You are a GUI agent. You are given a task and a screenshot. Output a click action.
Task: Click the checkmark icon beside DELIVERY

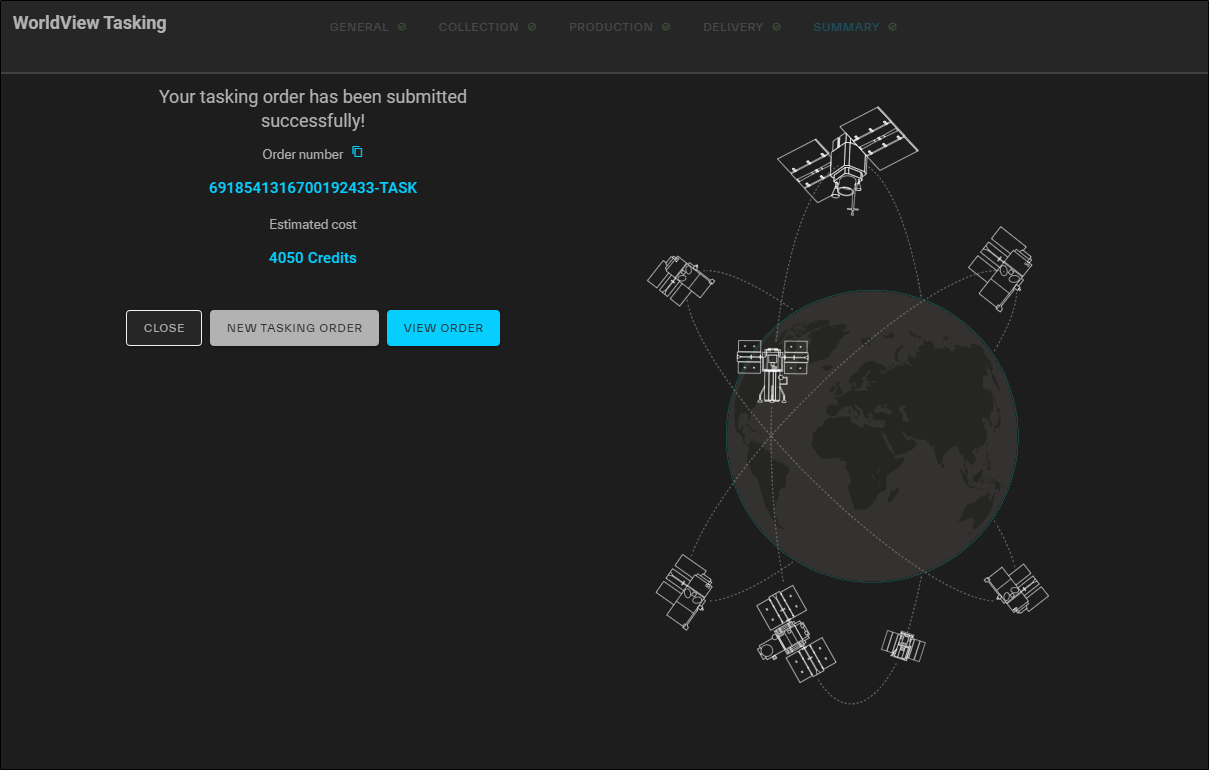[x=777, y=27]
